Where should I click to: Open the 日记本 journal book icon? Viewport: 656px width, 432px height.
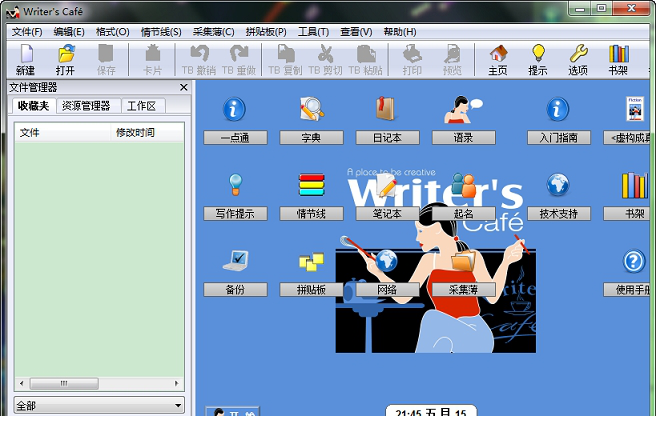coord(386,109)
